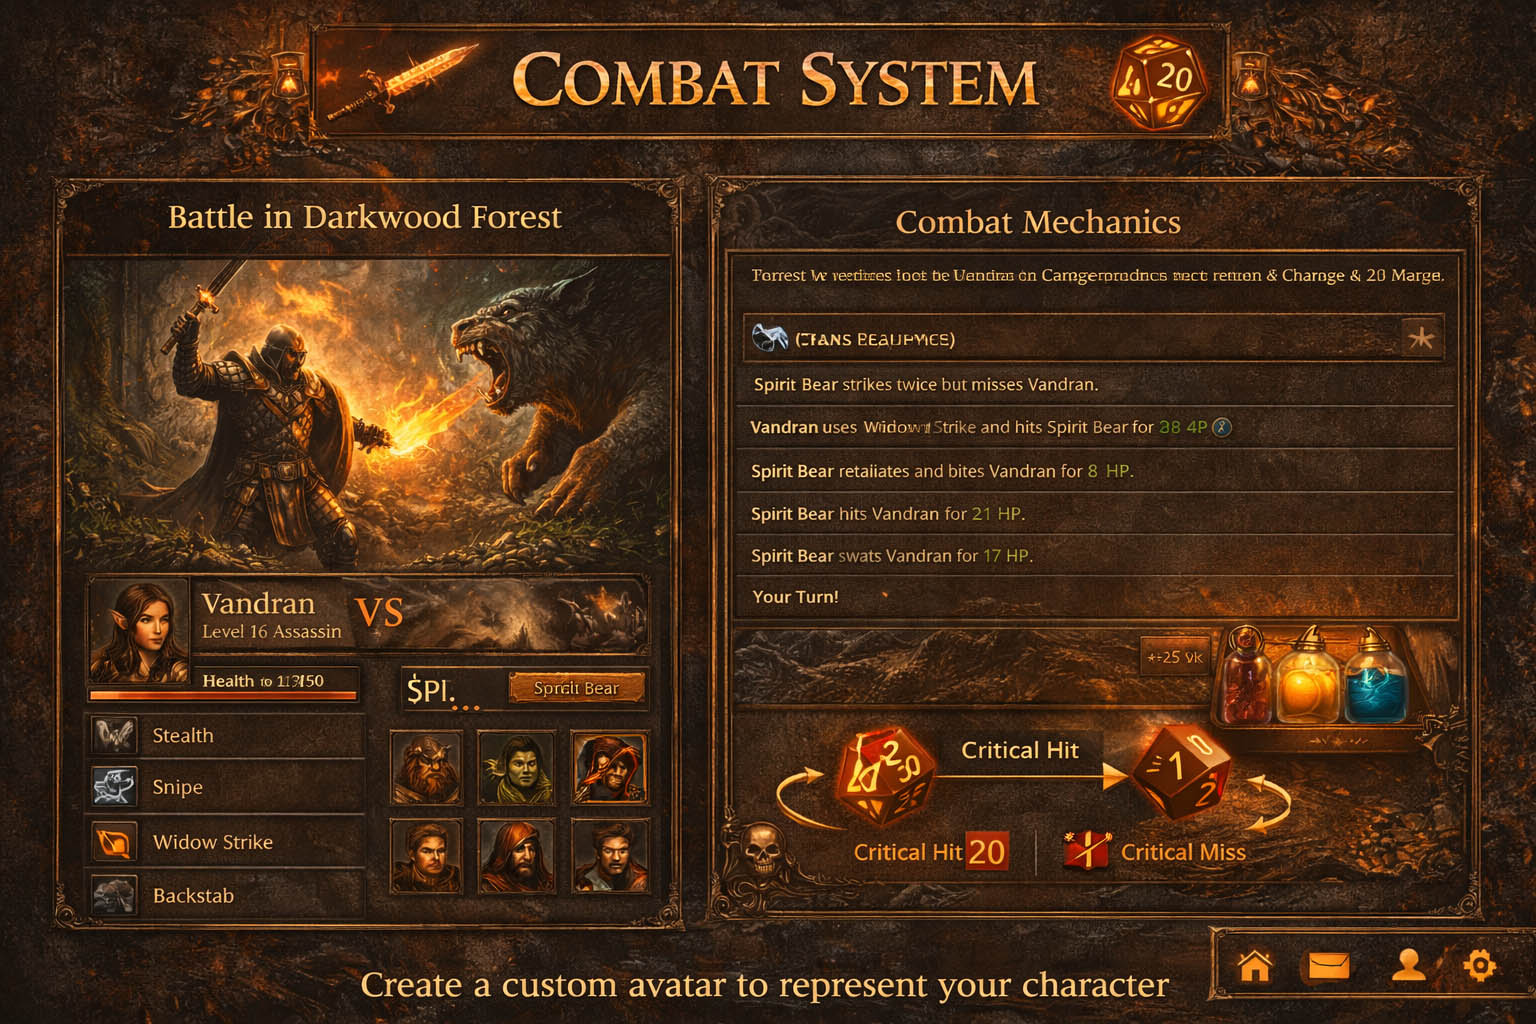Select the orange potion bottle

(x=1308, y=676)
